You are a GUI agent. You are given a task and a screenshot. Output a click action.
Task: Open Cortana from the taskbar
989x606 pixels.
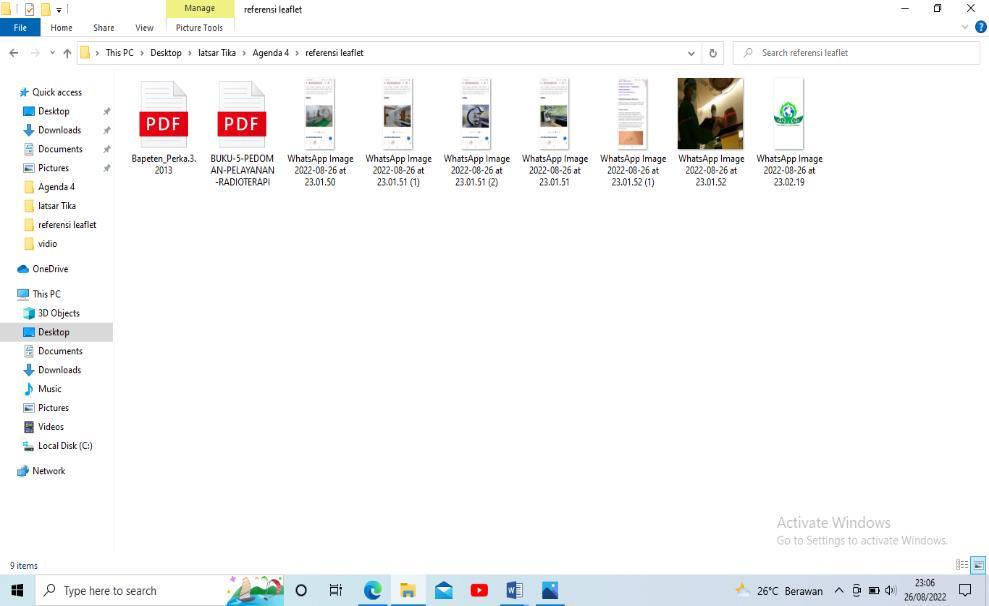301,590
